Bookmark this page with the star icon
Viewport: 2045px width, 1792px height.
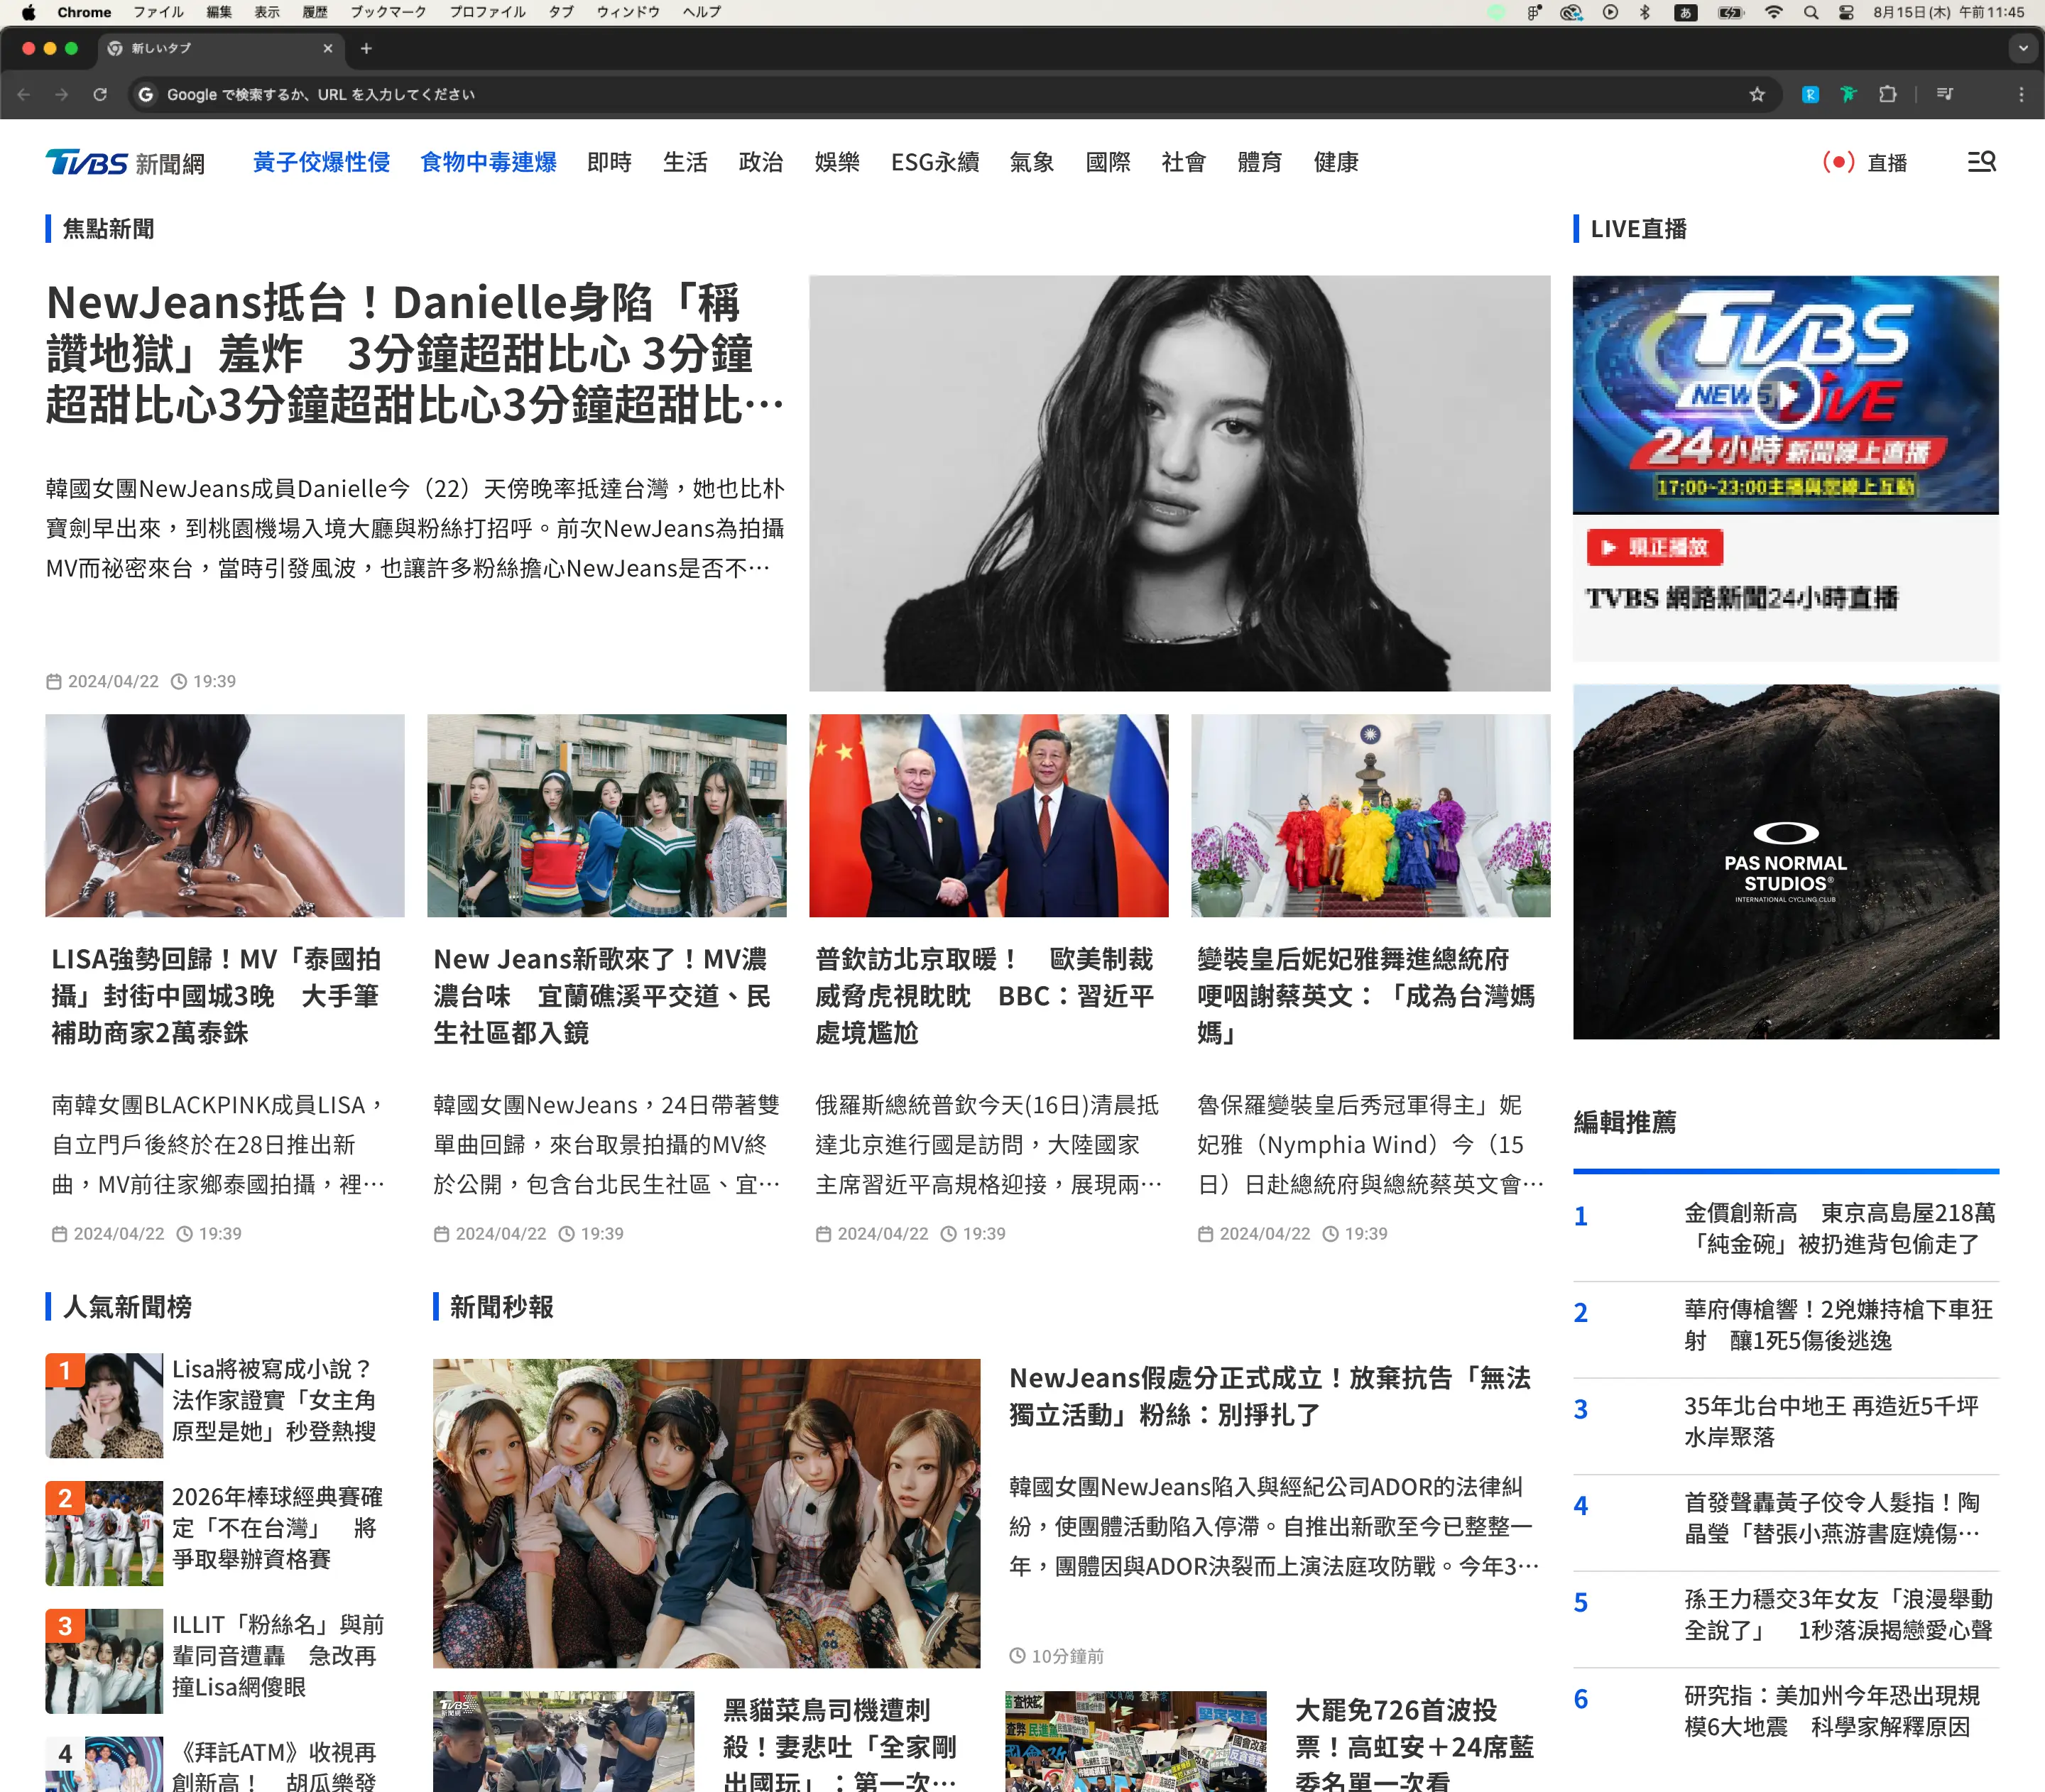pyautogui.click(x=1757, y=94)
